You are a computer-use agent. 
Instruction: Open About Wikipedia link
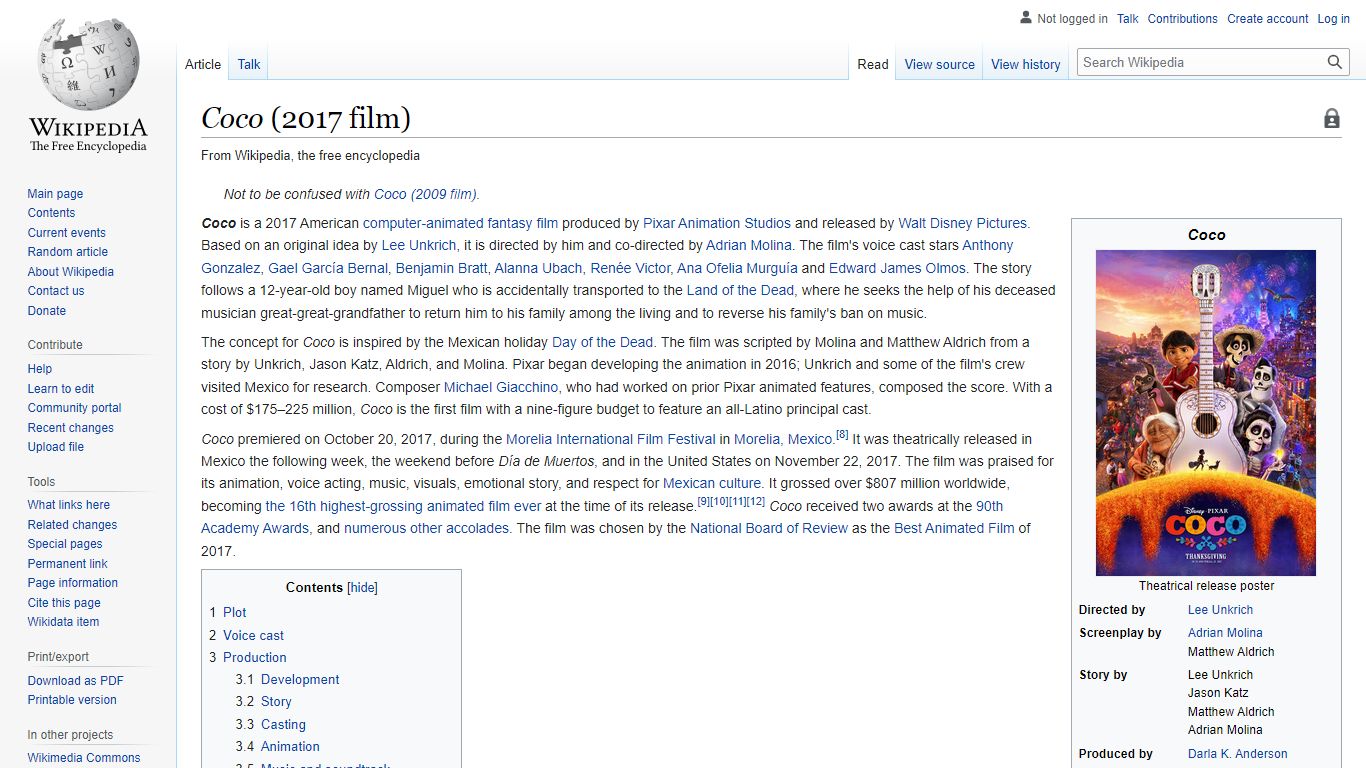[x=70, y=272]
